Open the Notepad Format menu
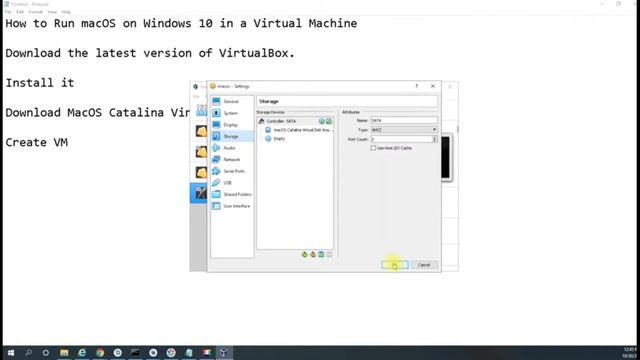 [x=36, y=12]
